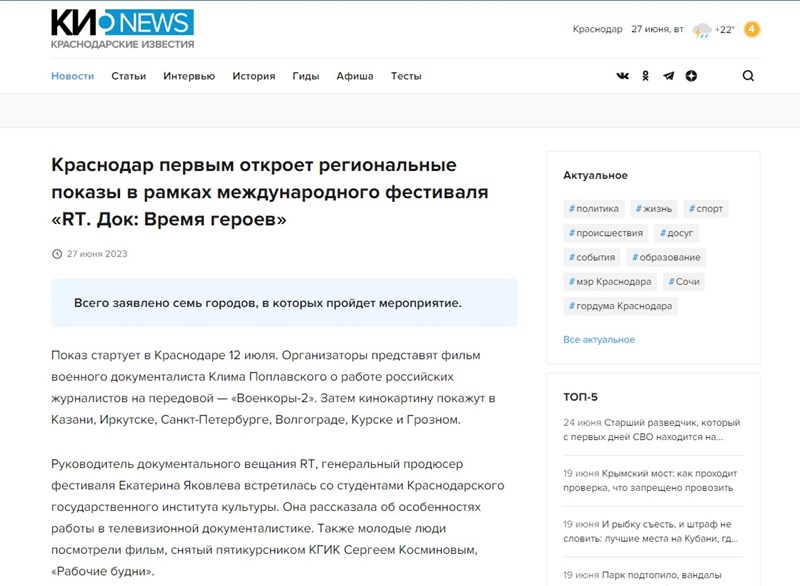Go to the Статьи section
Screen dimensions: 800x586
pyautogui.click(x=129, y=76)
